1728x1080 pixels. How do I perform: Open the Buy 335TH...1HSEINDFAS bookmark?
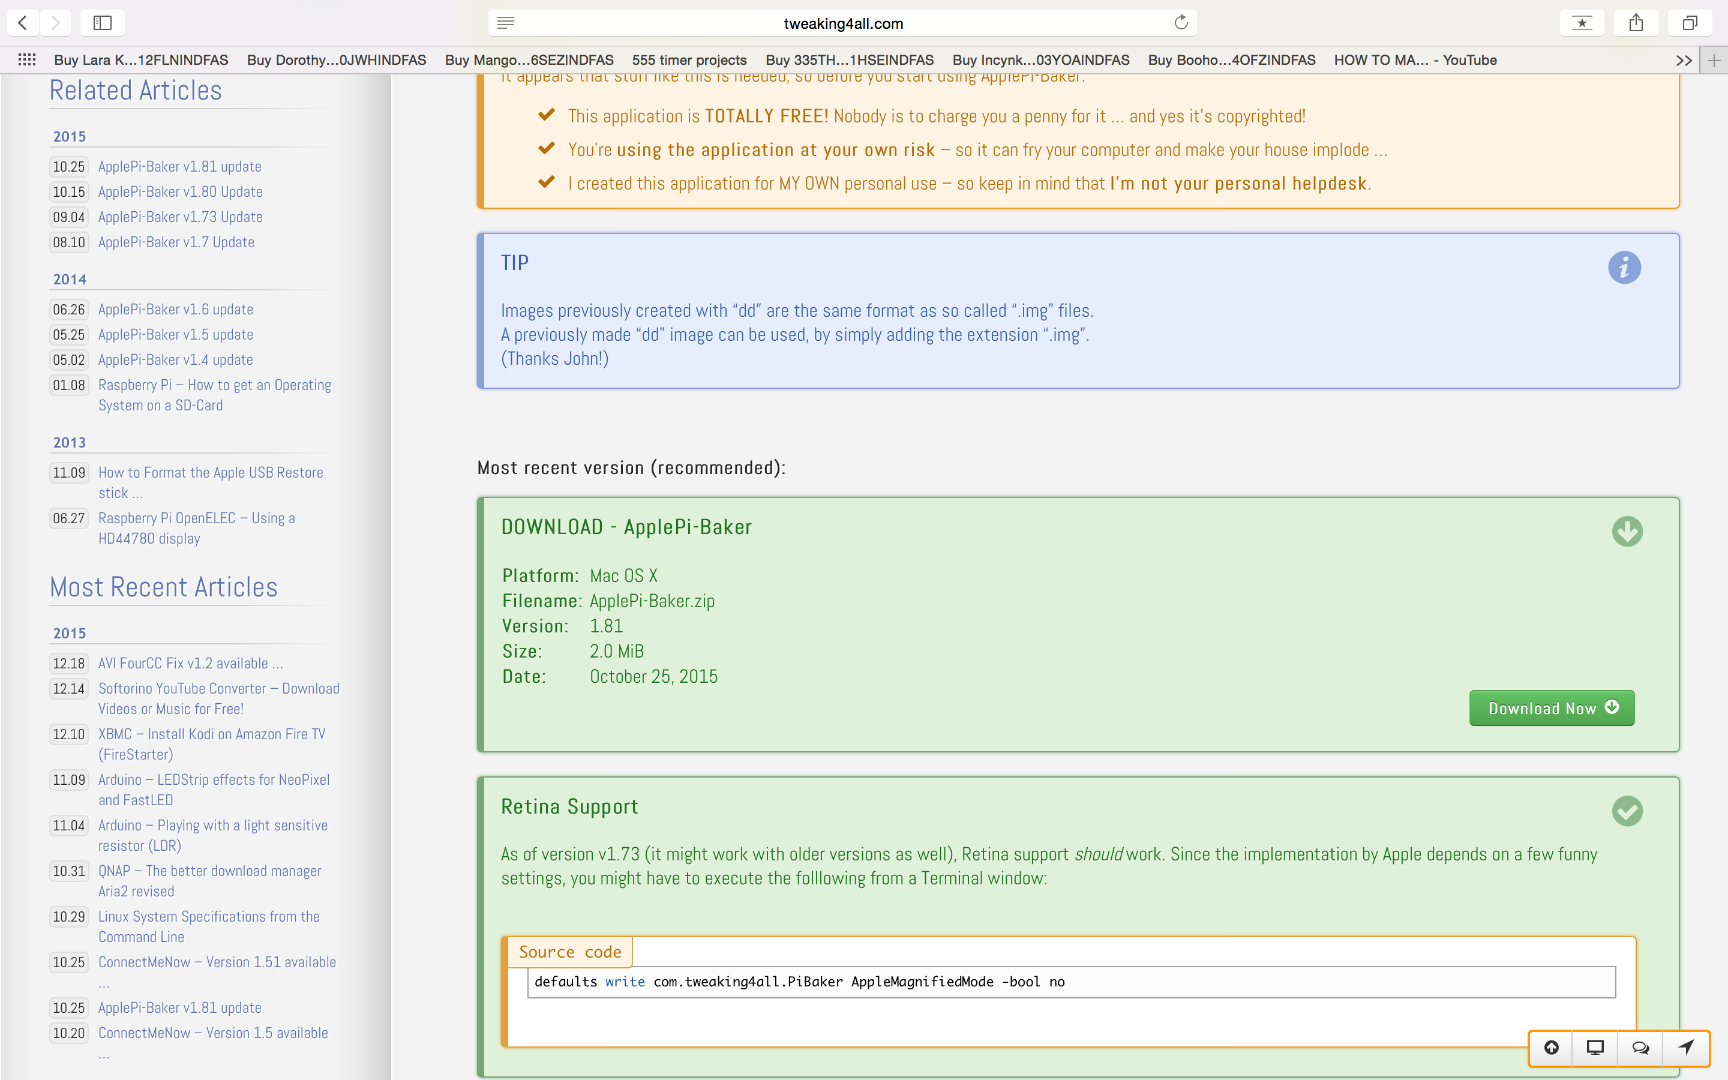[x=850, y=60]
